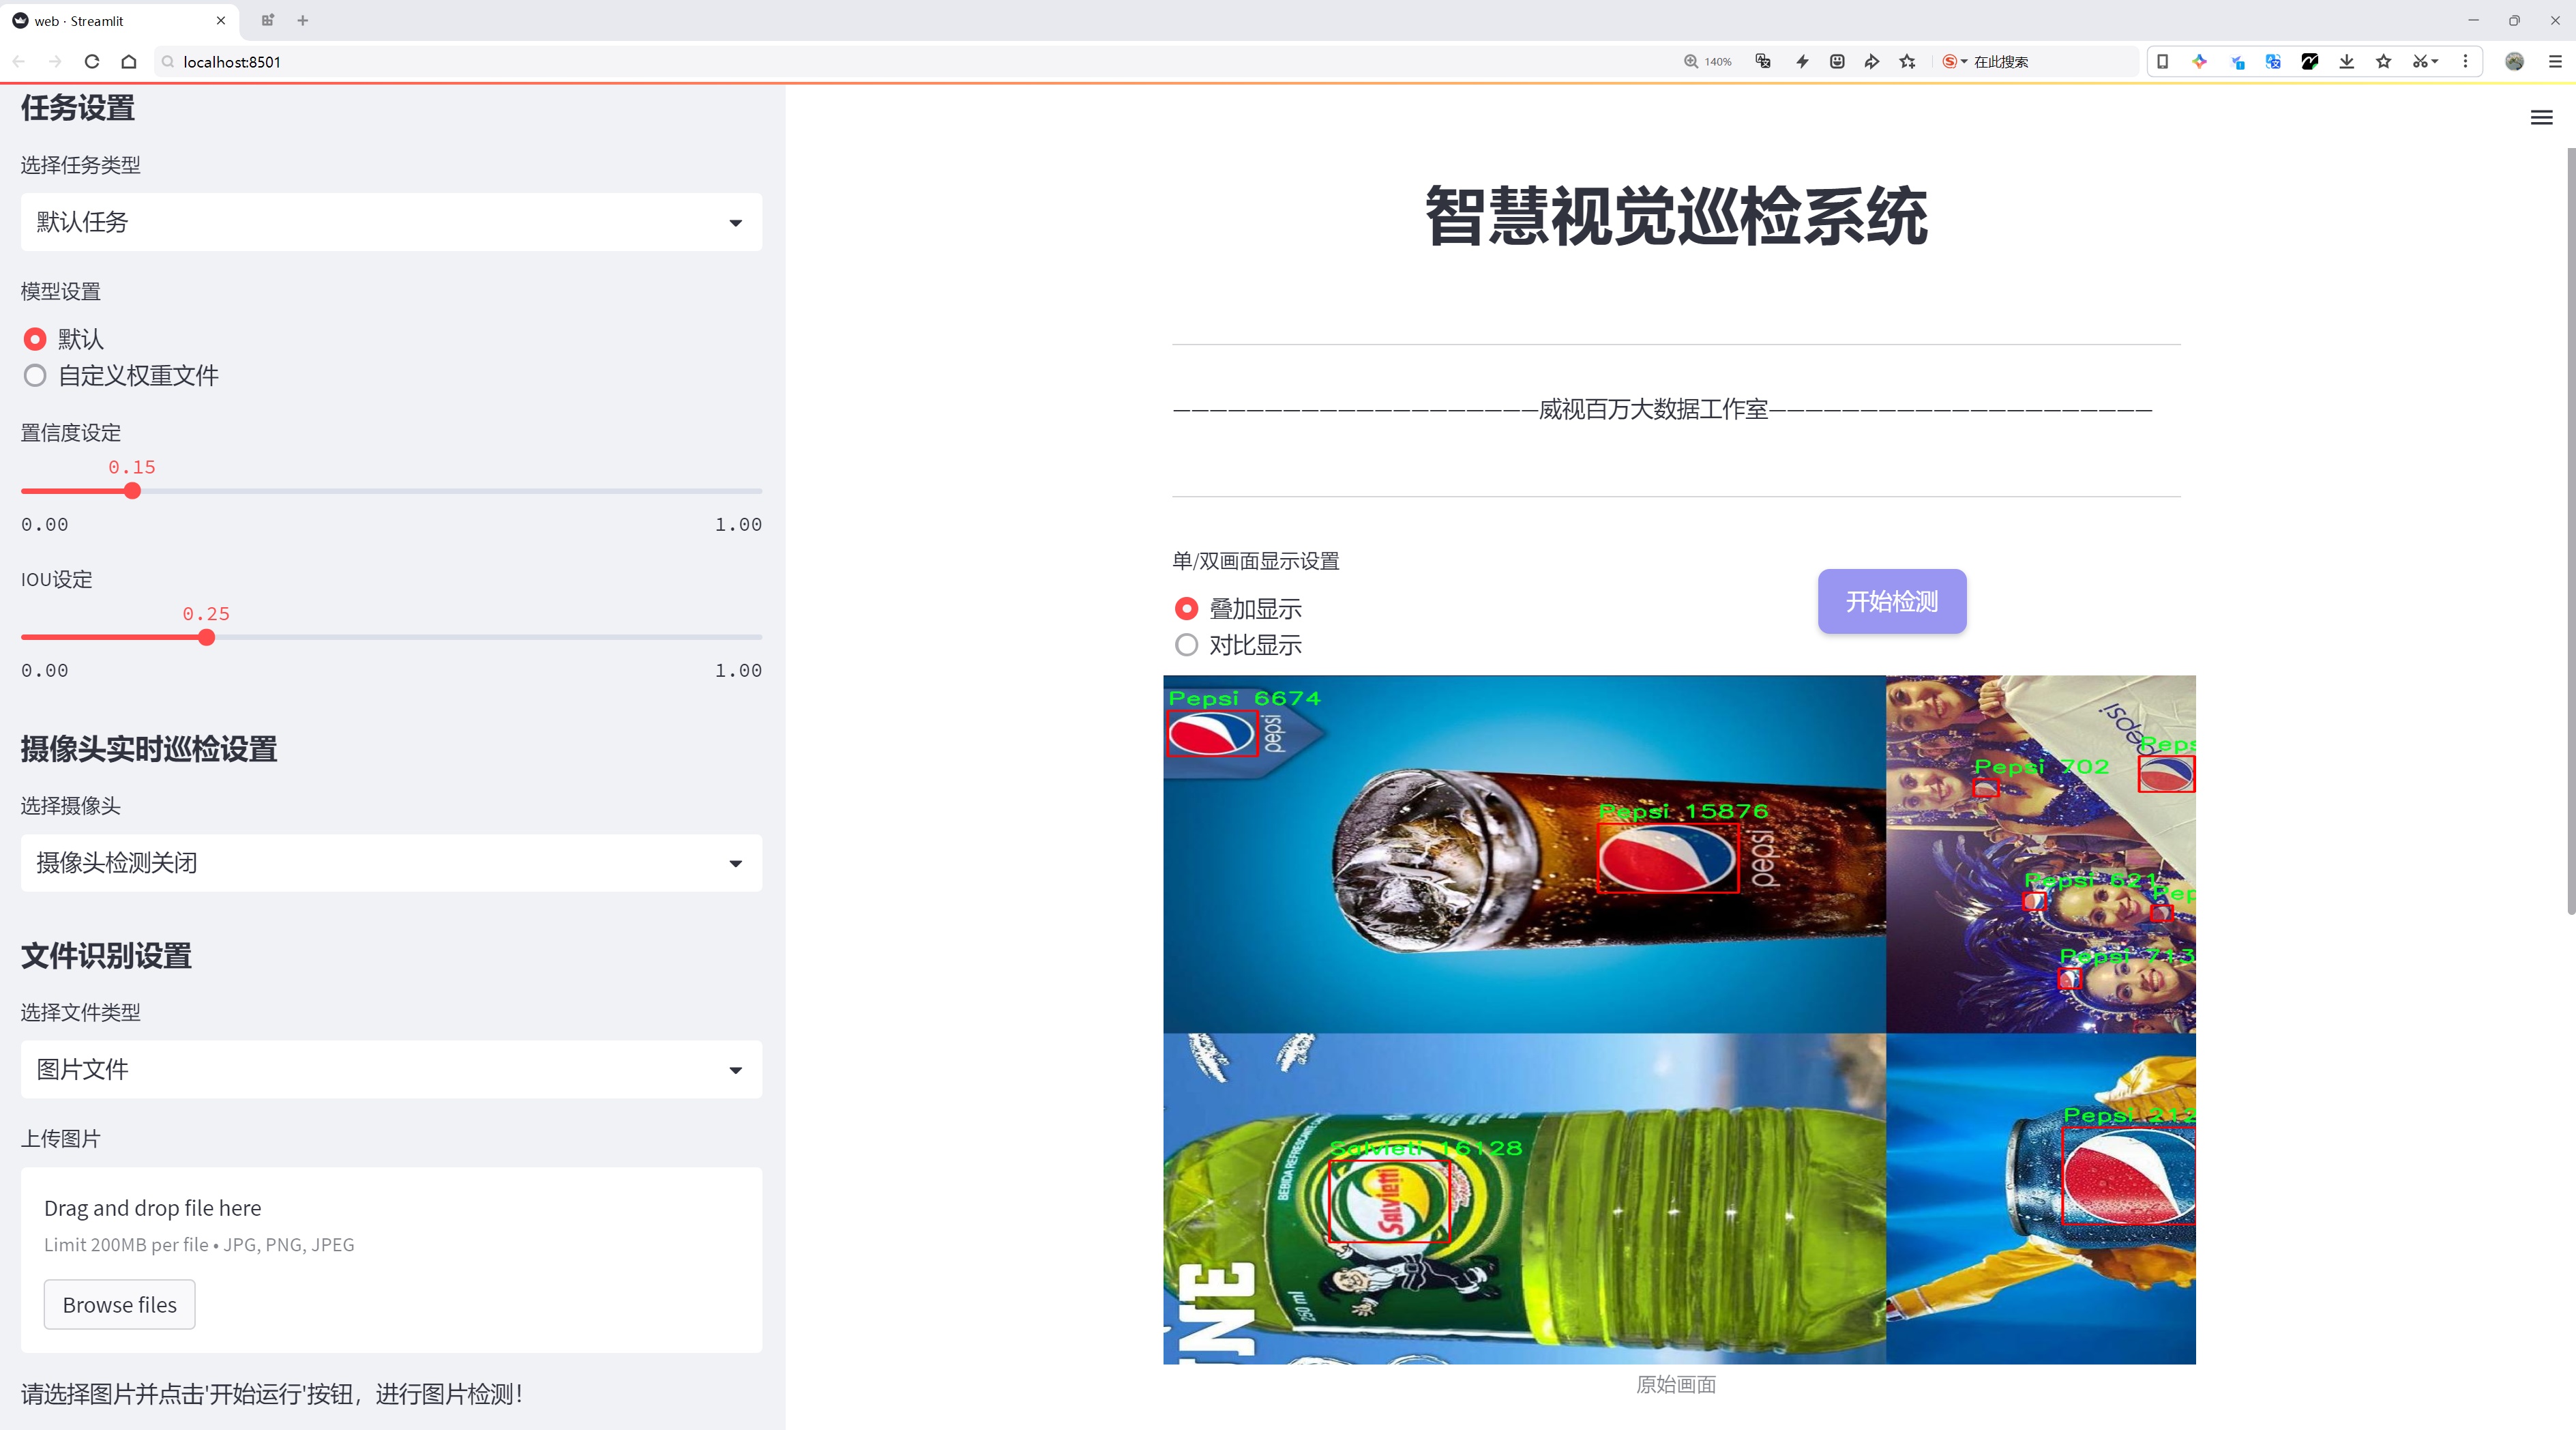Click the IOU slider handle at 0.25
The width and height of the screenshot is (2576, 1430).
pos(206,638)
